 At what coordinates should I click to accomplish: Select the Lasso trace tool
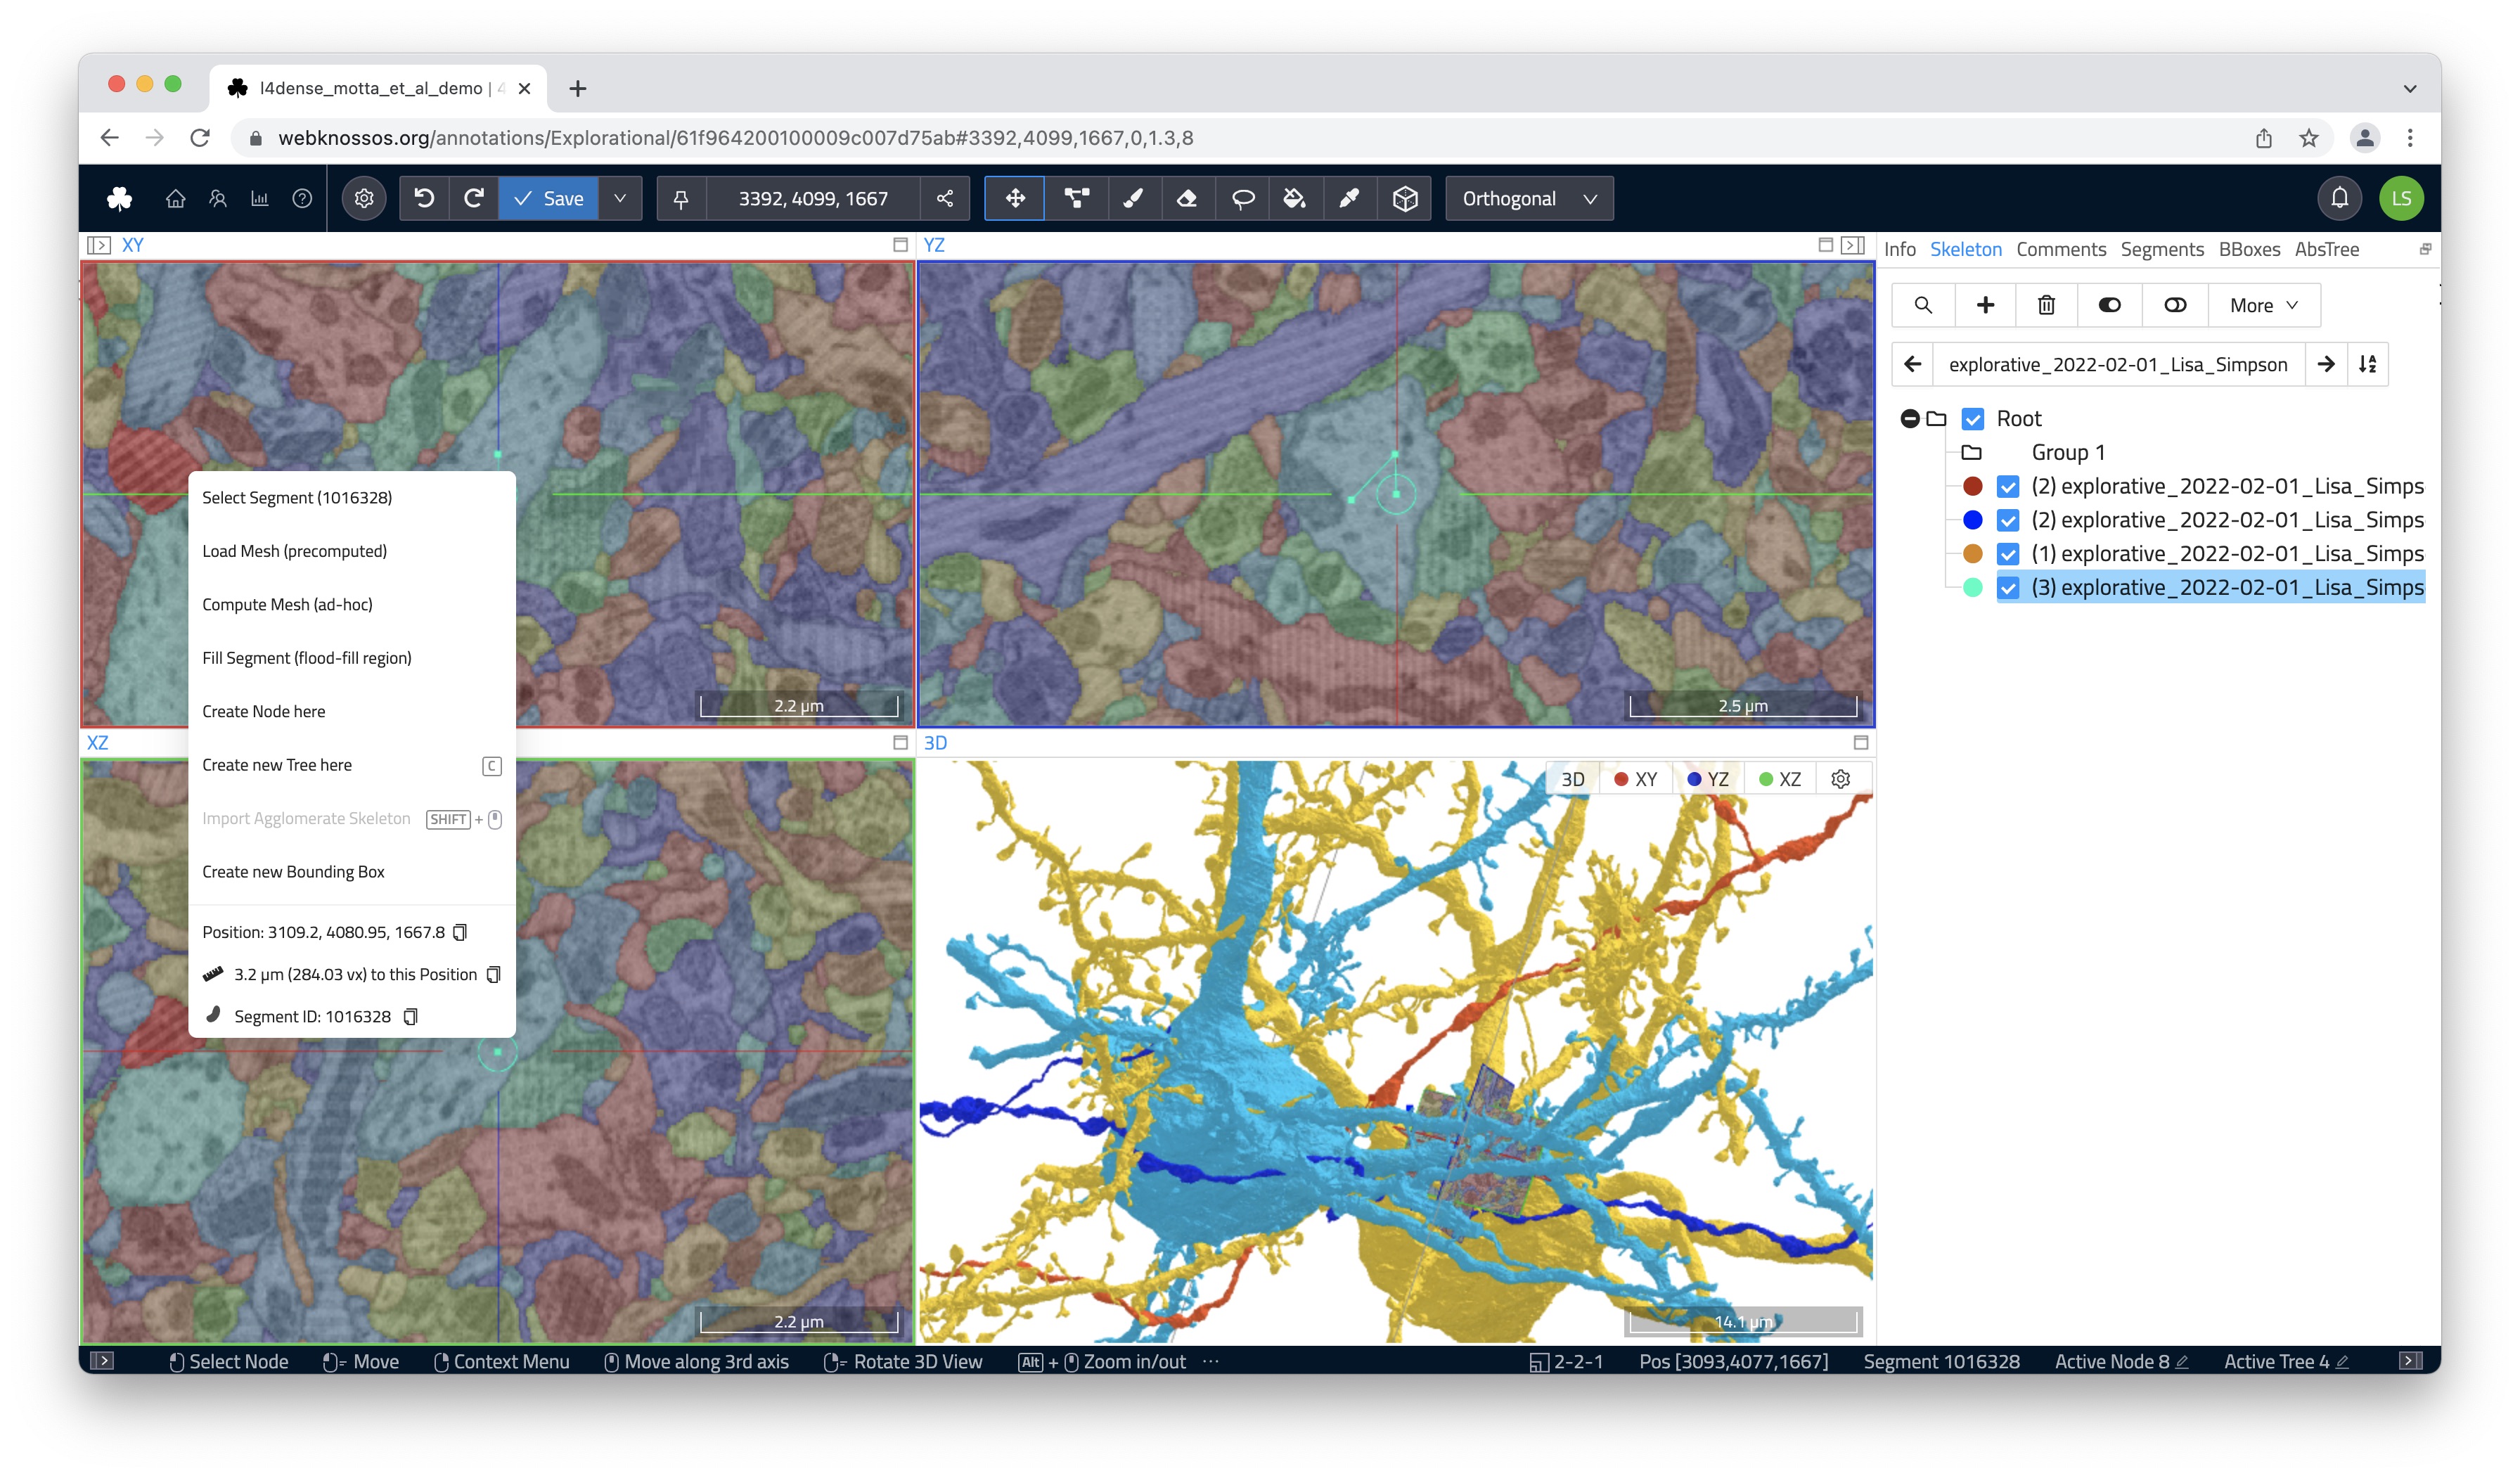point(1242,198)
